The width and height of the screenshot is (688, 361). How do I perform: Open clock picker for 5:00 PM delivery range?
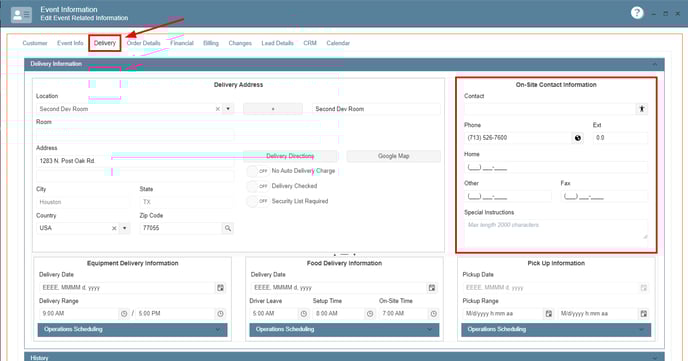tap(220, 314)
